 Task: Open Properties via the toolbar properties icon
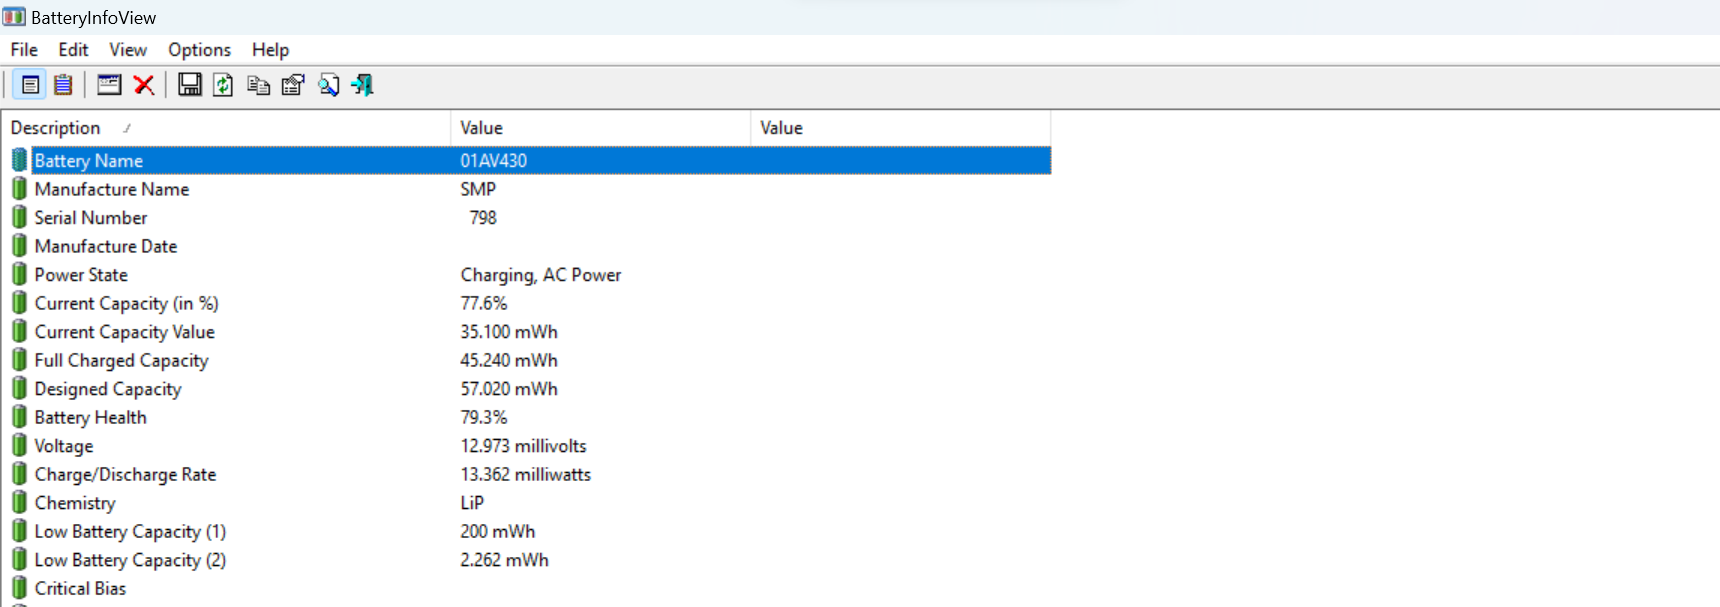pyautogui.click(x=293, y=85)
